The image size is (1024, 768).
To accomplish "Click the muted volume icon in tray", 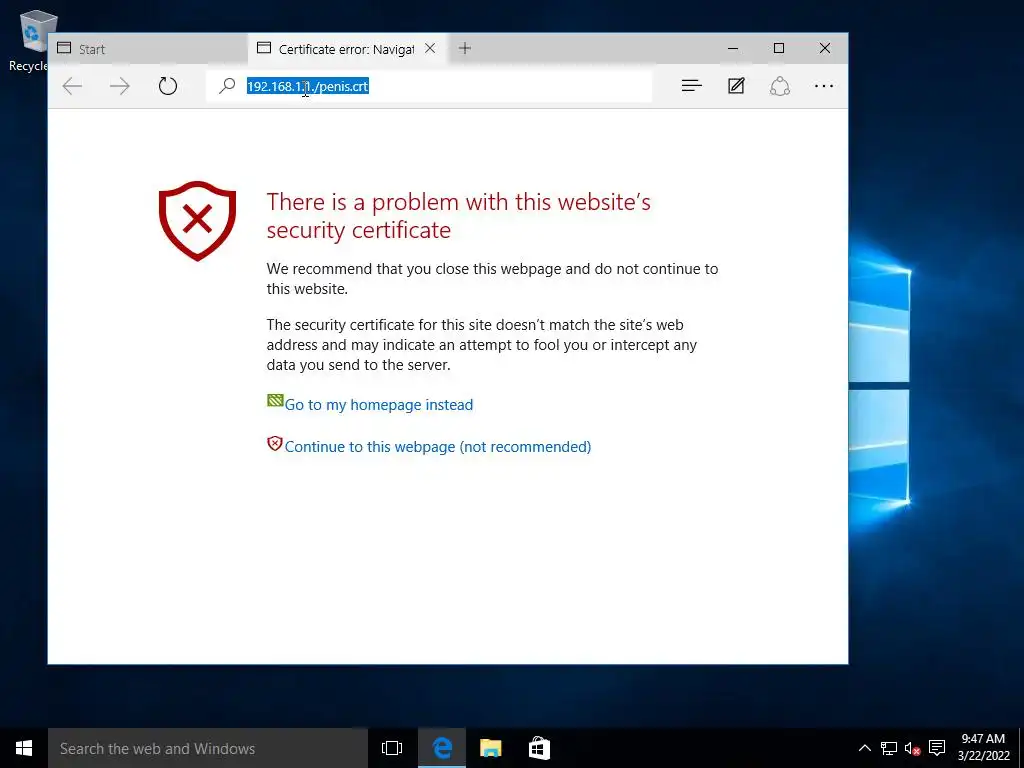I will [x=912, y=748].
